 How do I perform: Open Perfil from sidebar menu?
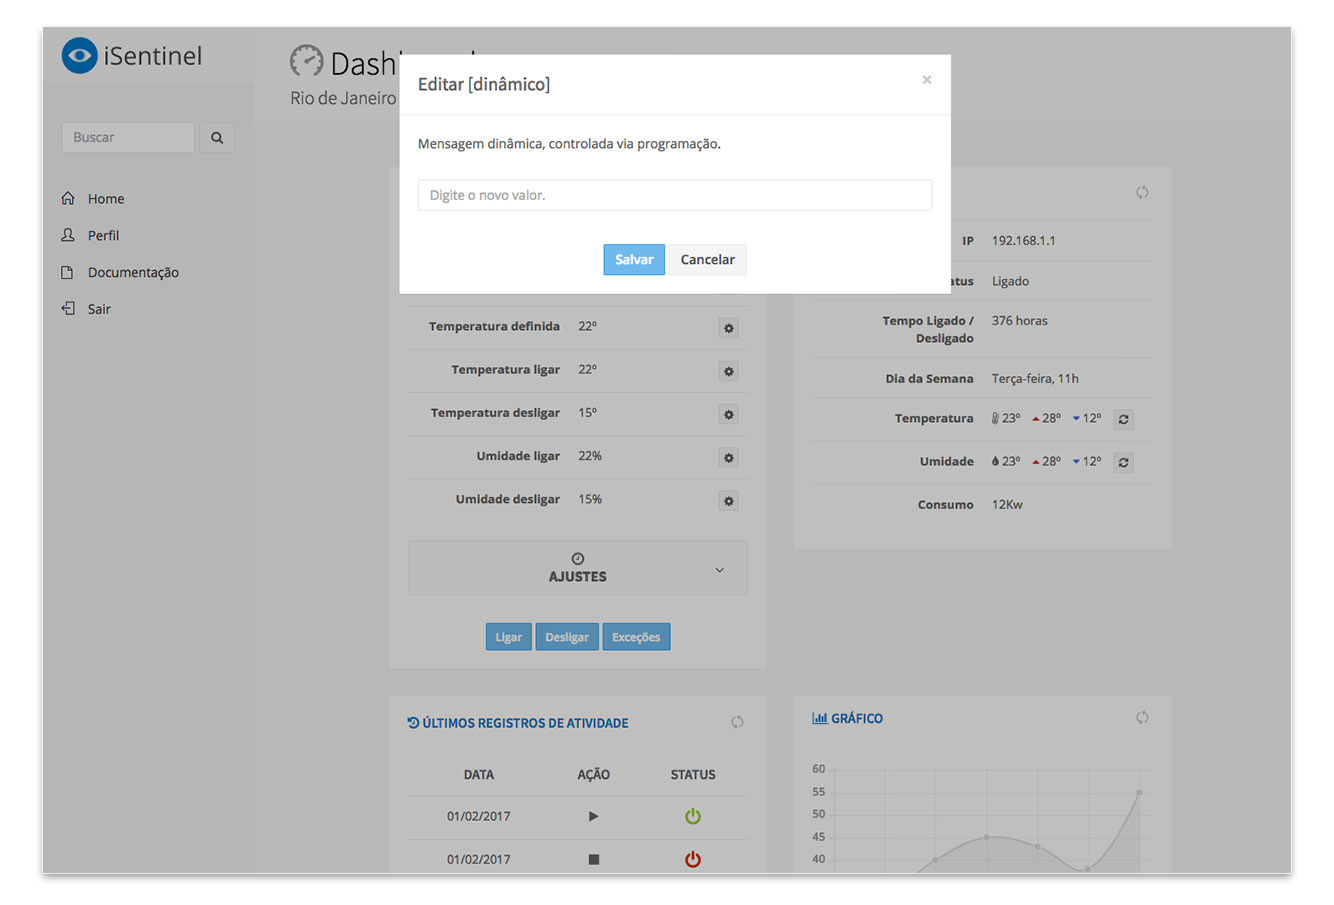point(103,236)
